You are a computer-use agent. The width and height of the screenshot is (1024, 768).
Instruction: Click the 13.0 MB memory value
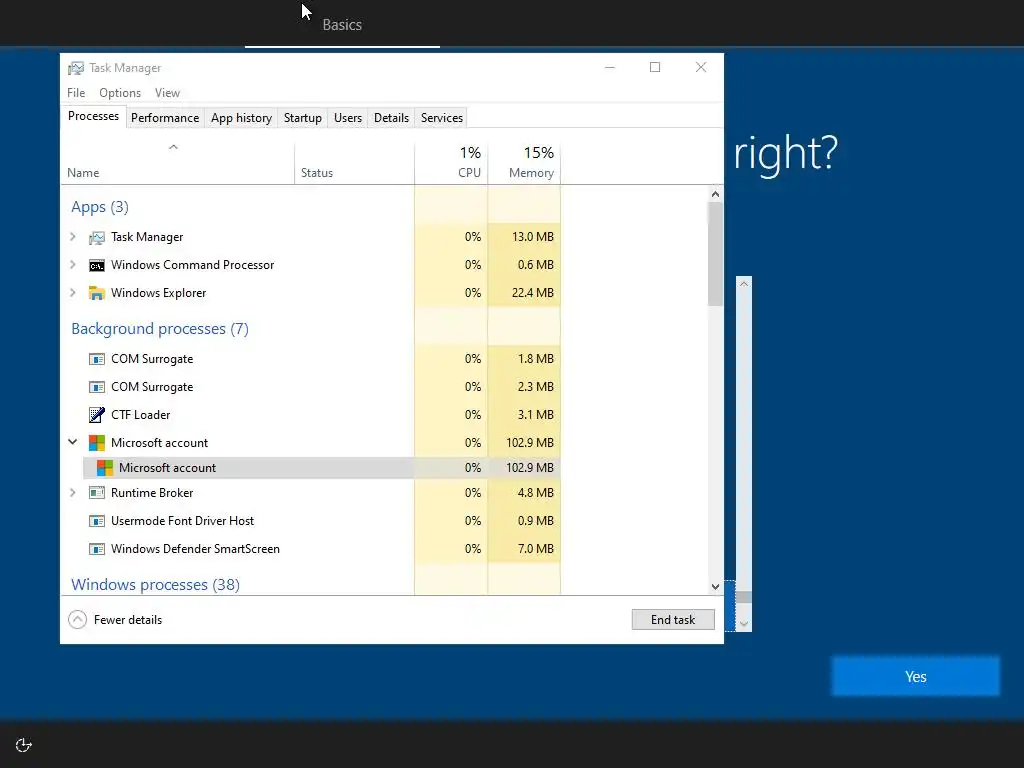click(x=532, y=236)
